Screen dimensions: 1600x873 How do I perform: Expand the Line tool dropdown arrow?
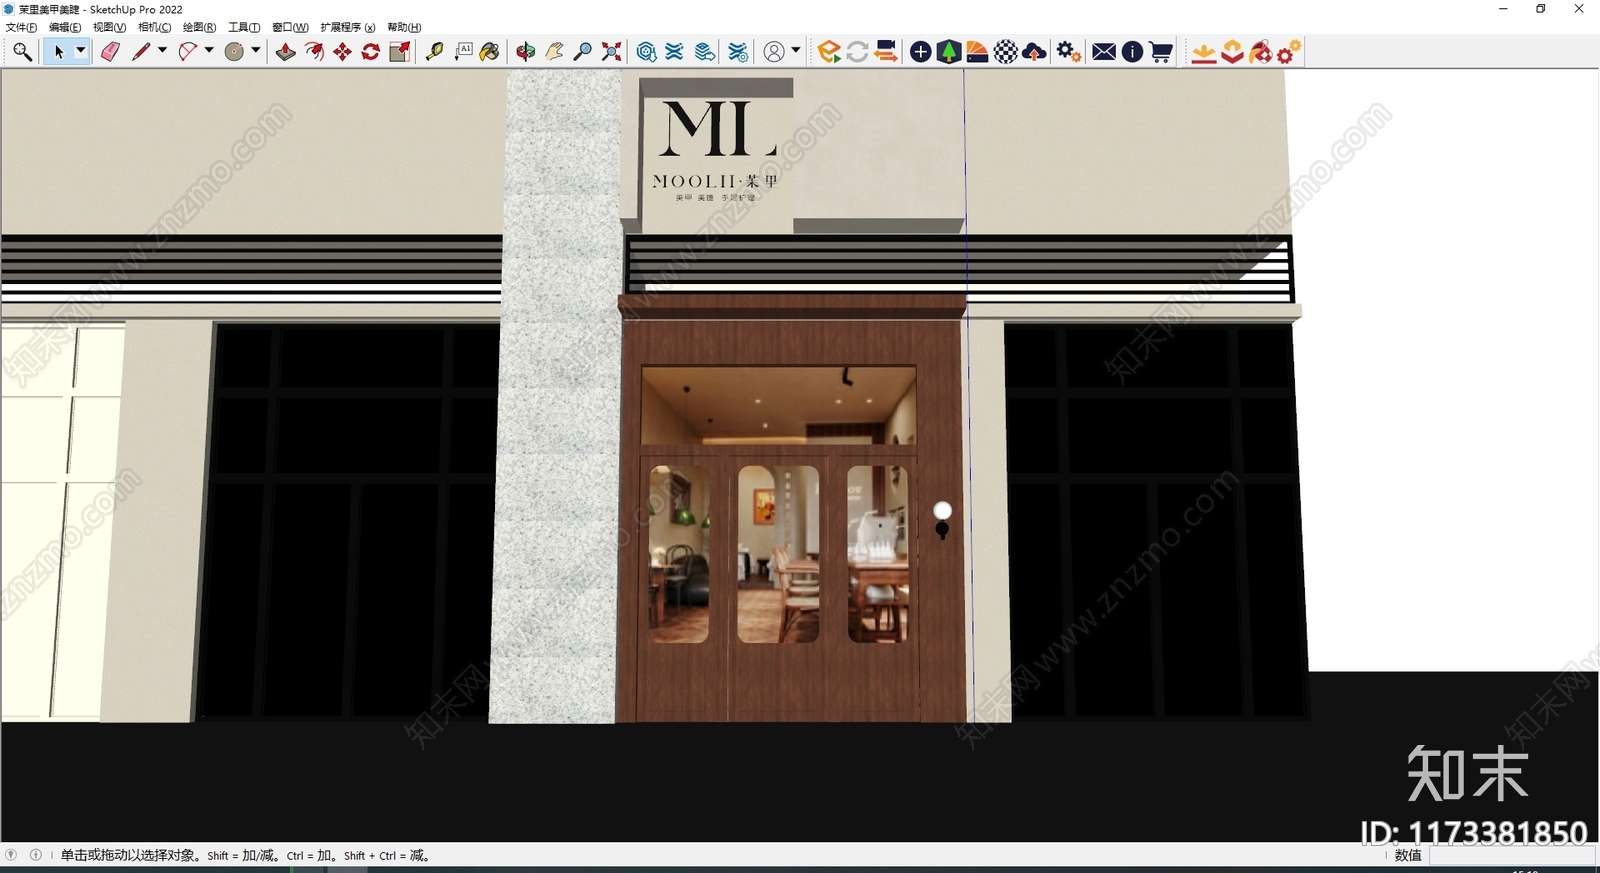pos(162,51)
